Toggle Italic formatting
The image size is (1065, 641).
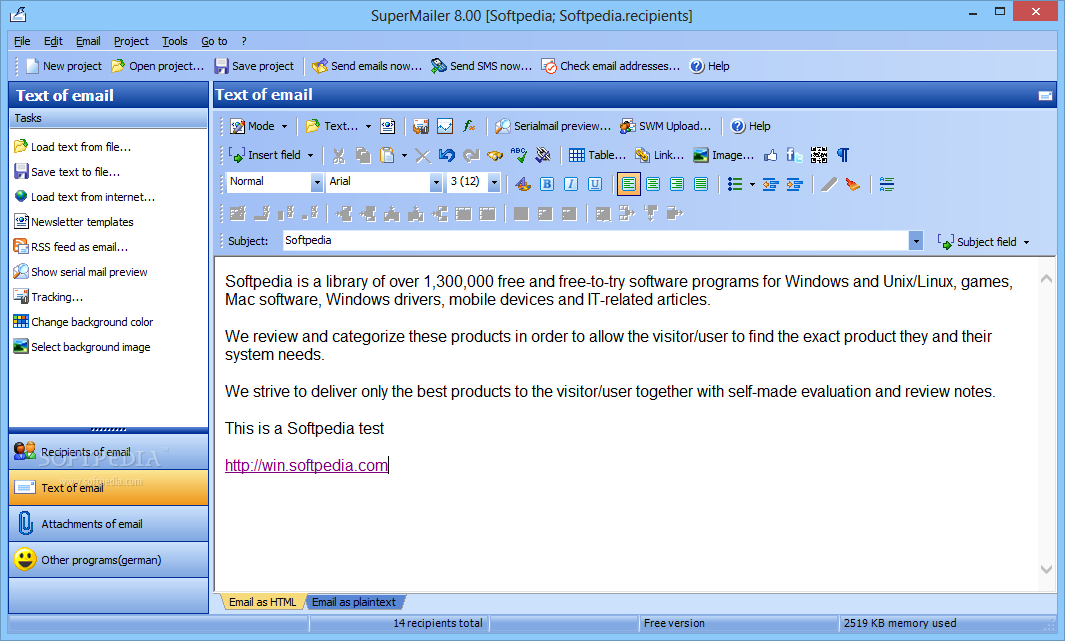pos(571,185)
